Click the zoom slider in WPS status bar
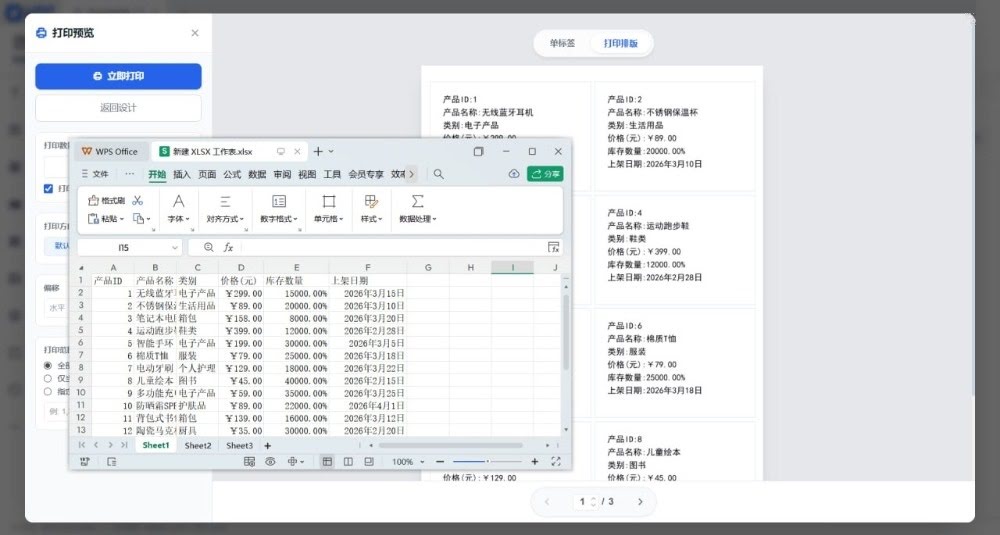Image resolution: width=1000 pixels, height=535 pixels. (x=487, y=462)
